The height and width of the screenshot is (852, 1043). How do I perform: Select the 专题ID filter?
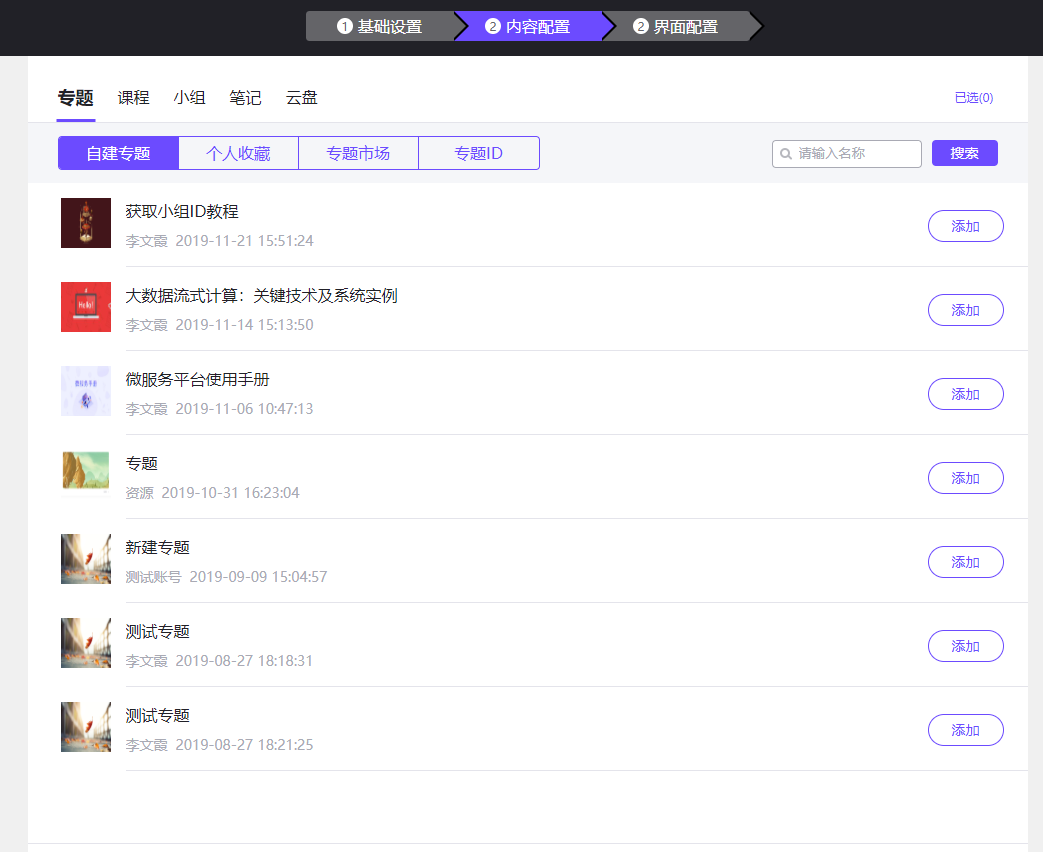[478, 153]
